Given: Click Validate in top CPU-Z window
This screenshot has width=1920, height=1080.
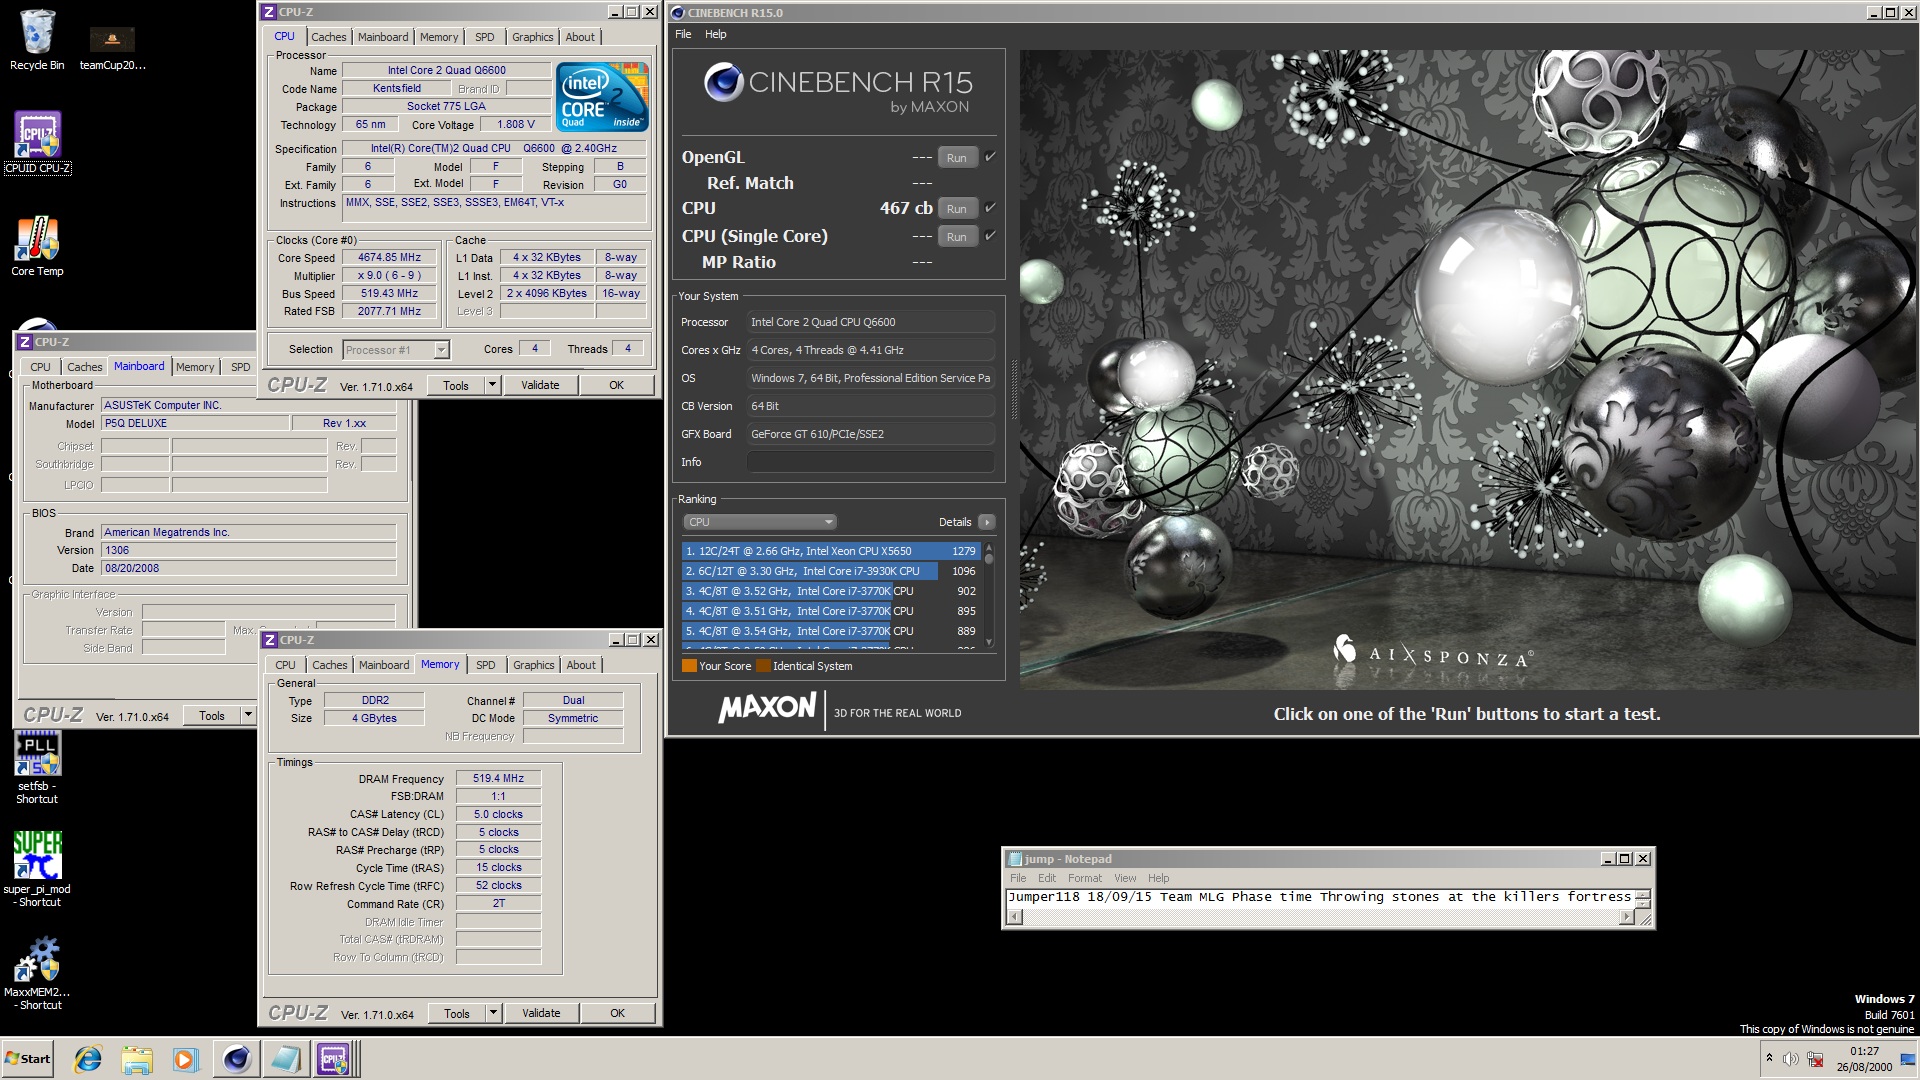Looking at the screenshot, I should click(x=540, y=385).
